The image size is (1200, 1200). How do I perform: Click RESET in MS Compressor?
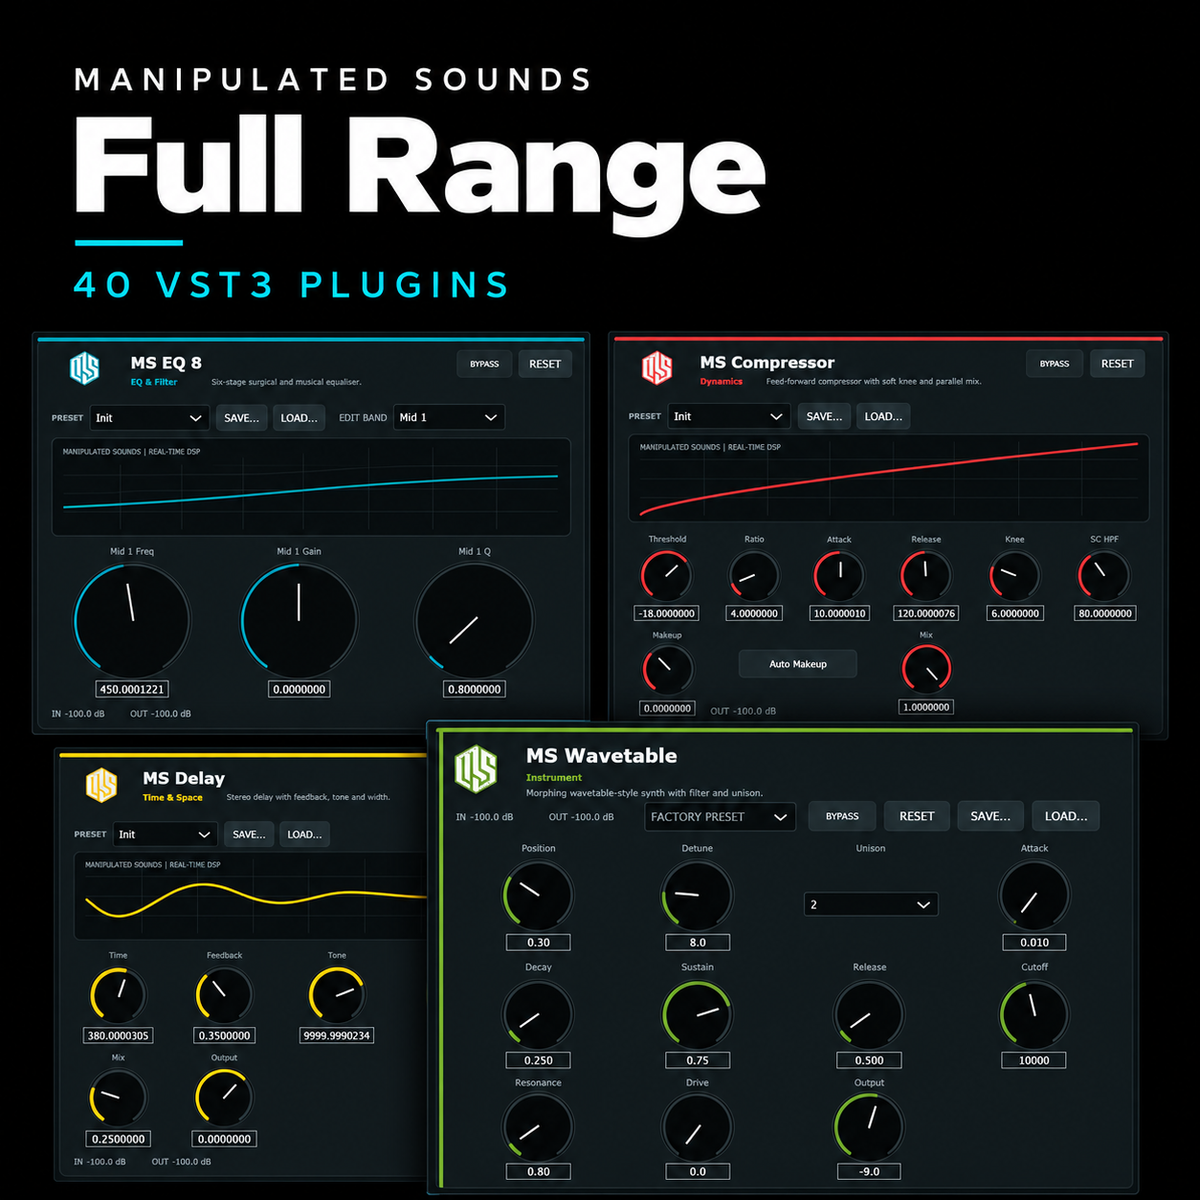(1117, 364)
